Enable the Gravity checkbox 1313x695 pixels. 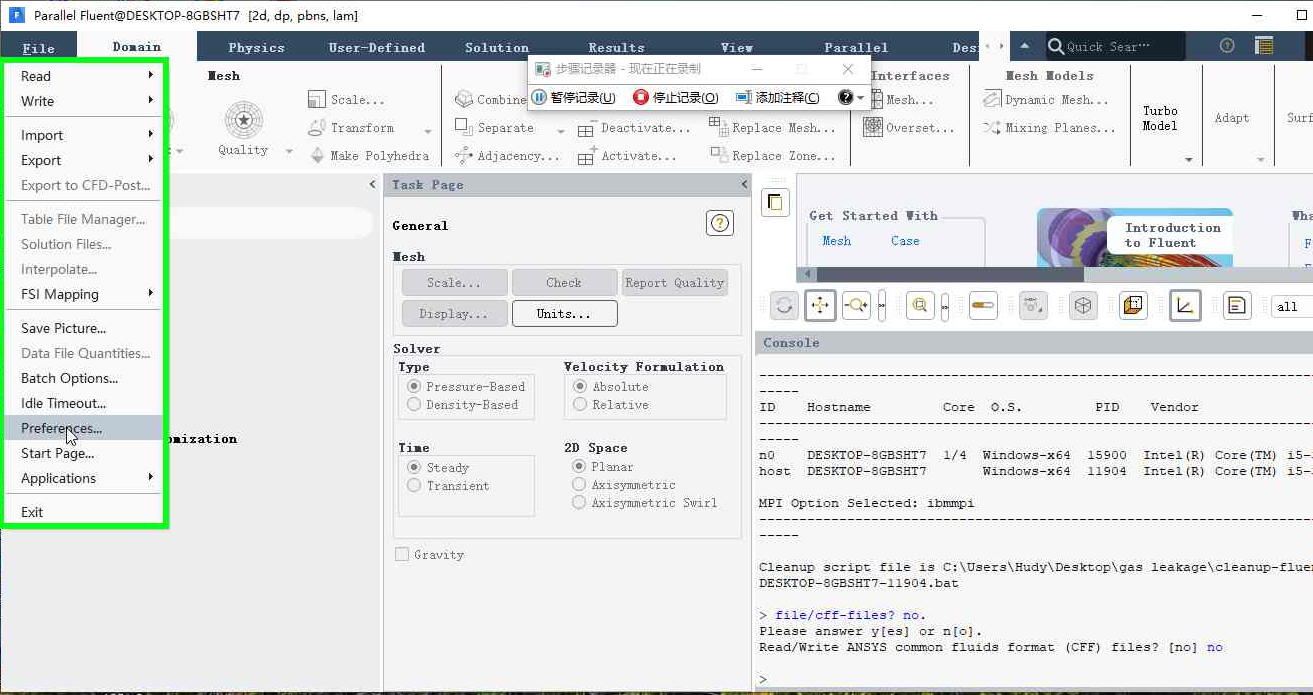tap(402, 555)
